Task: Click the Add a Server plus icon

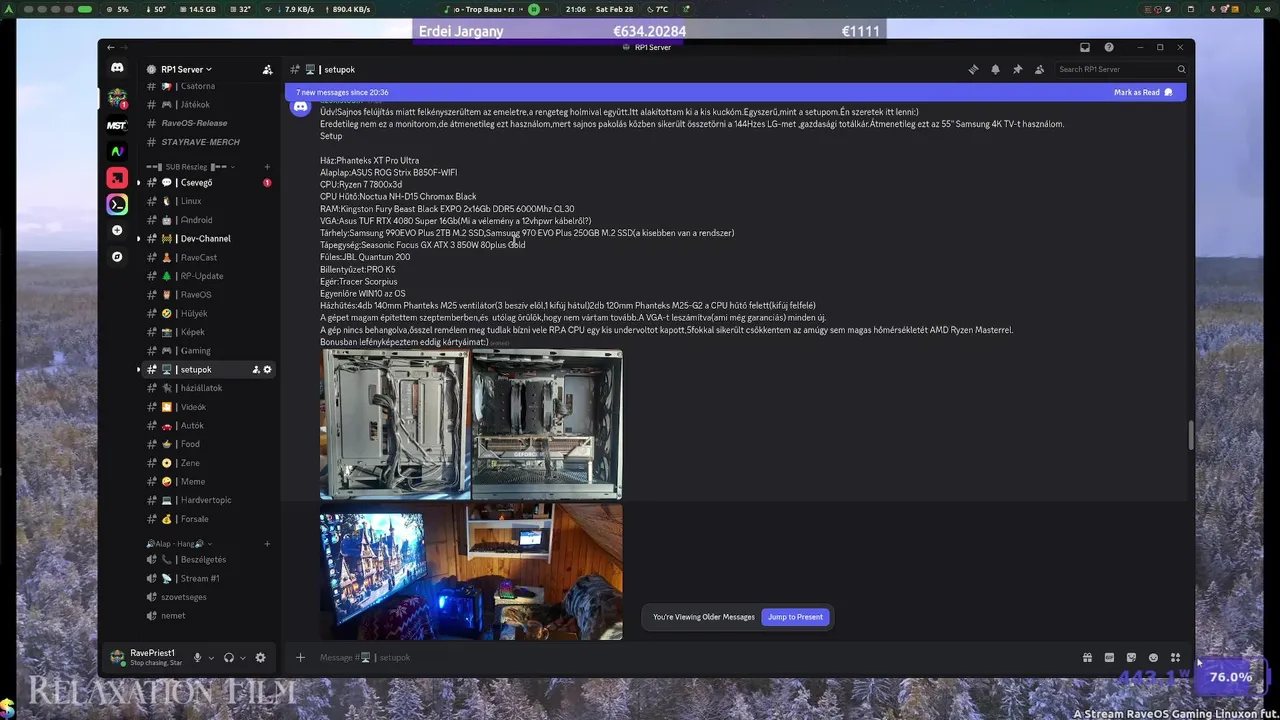Action: 117,230
